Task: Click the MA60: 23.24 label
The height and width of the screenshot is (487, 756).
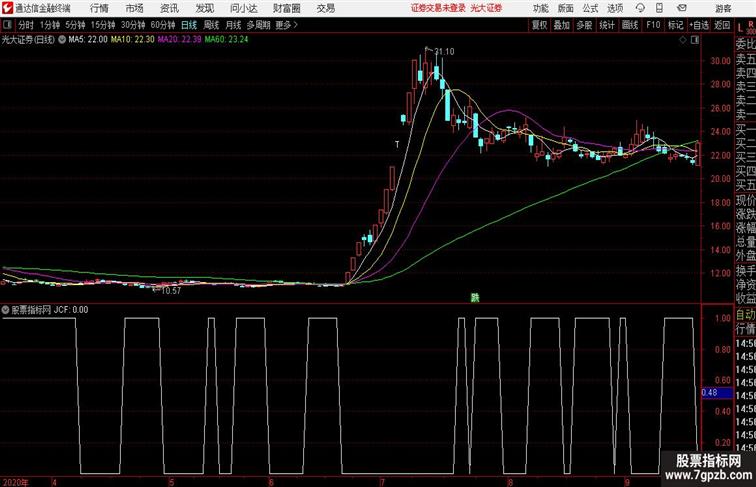Action: click(226, 40)
